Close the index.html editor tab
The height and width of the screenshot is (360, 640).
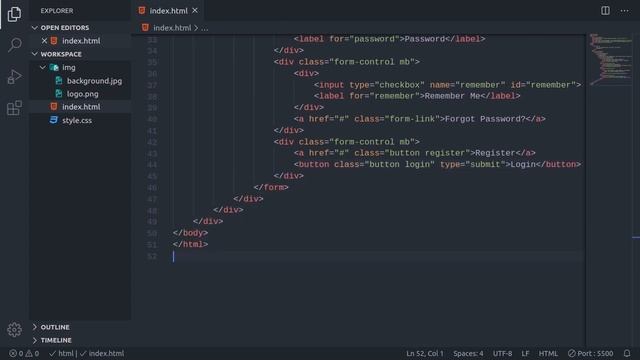[x=195, y=11]
